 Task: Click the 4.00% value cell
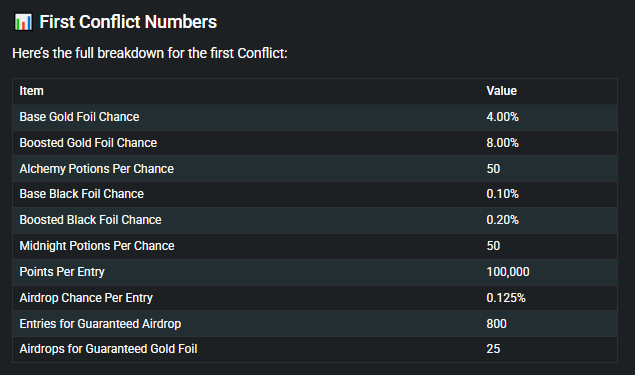pyautogui.click(x=503, y=117)
